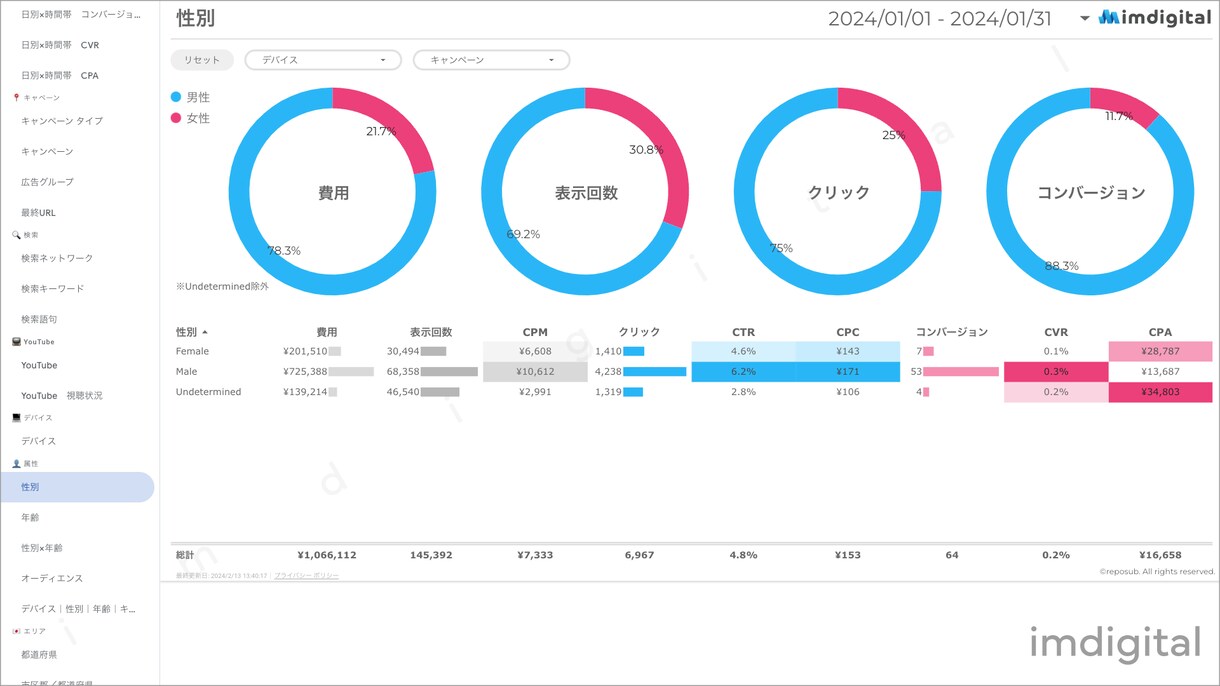The width and height of the screenshot is (1220, 686).
Task: Click the monitor icon of the デバイス section heading
Action: point(16,418)
